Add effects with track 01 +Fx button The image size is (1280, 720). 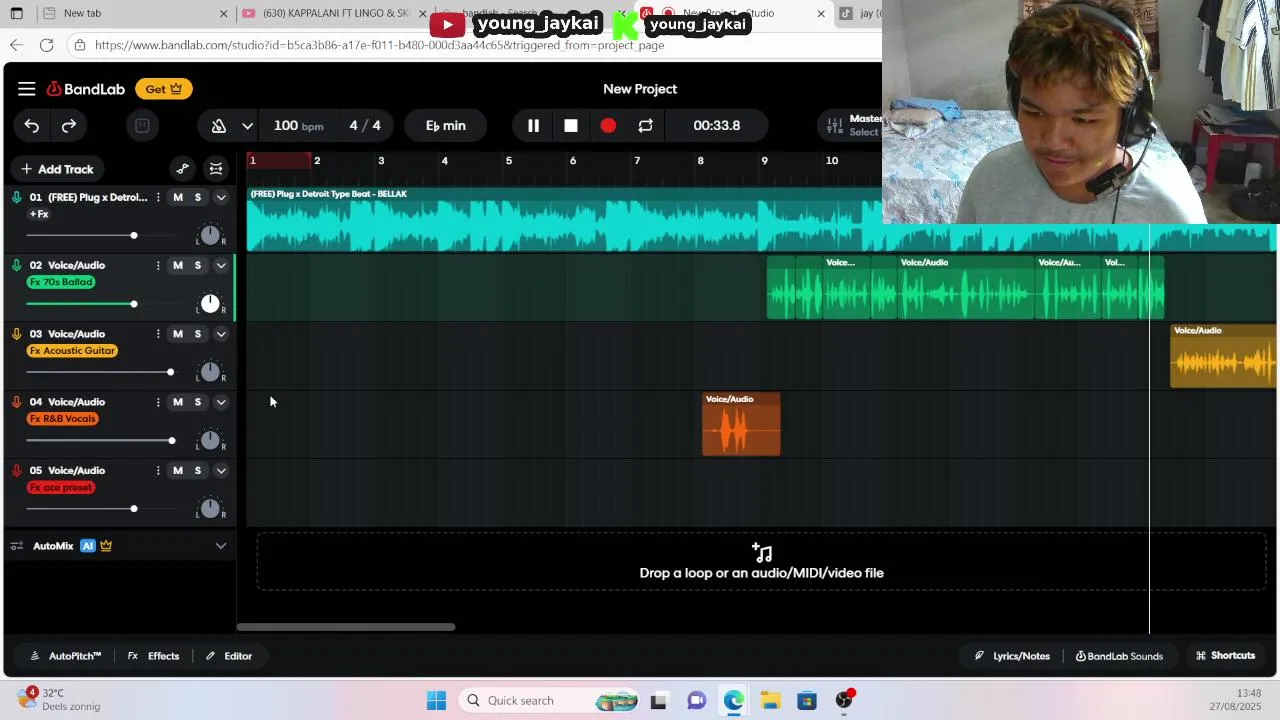tap(39, 215)
